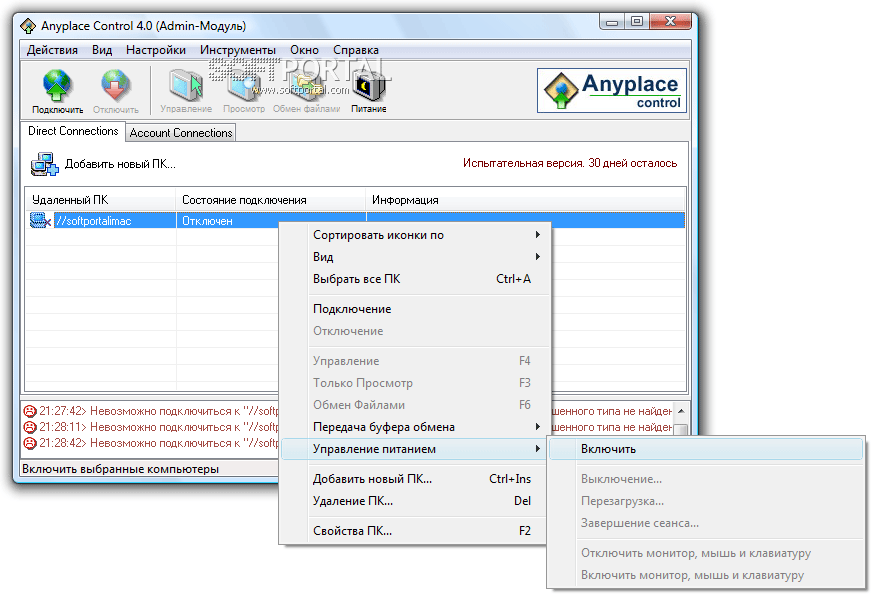Sort by Состояние подключения column header
Screen dimensions: 874x601
(271, 200)
